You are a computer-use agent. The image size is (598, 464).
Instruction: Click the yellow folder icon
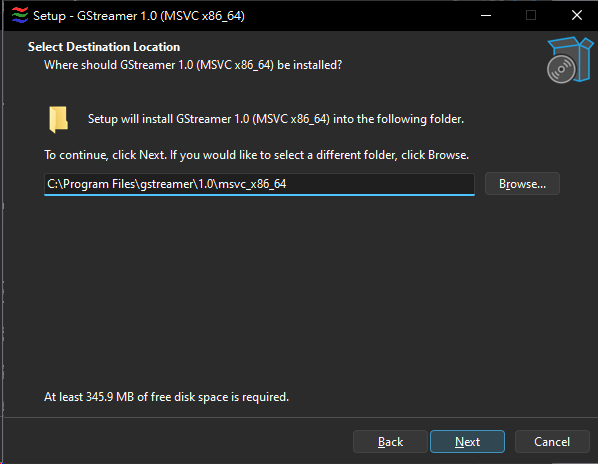(58, 119)
